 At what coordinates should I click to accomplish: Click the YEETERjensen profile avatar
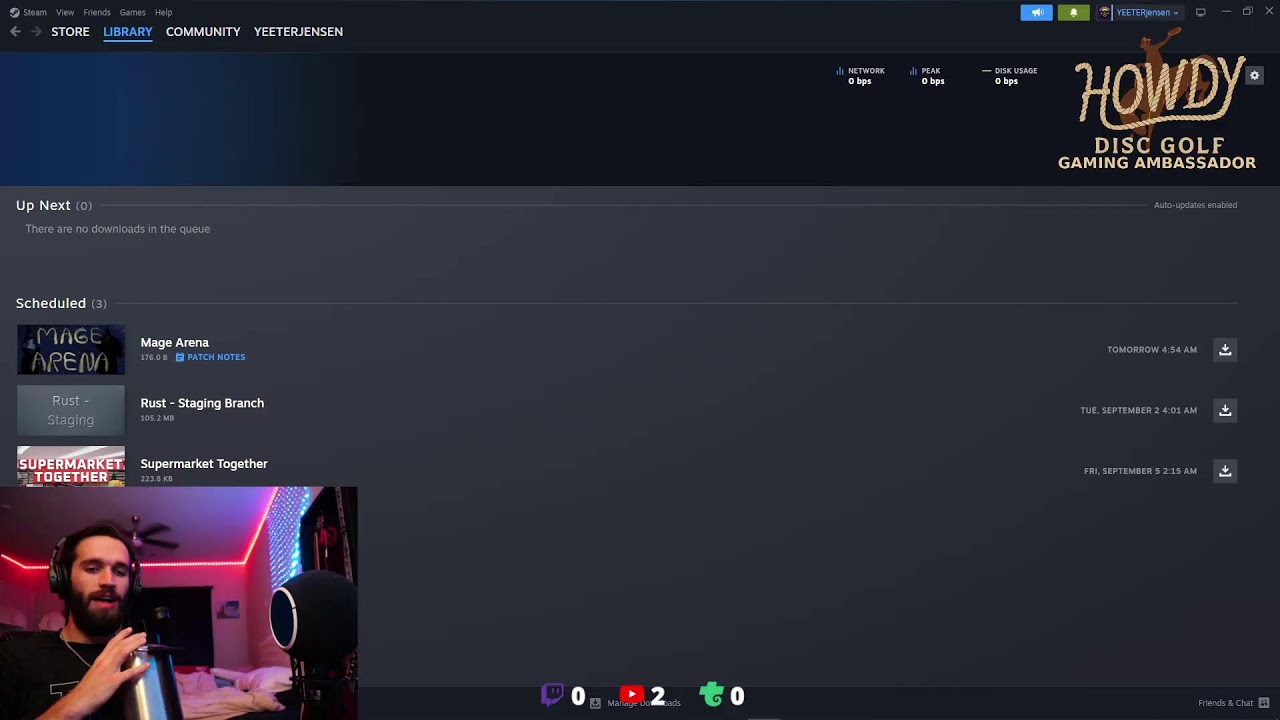pos(1104,12)
